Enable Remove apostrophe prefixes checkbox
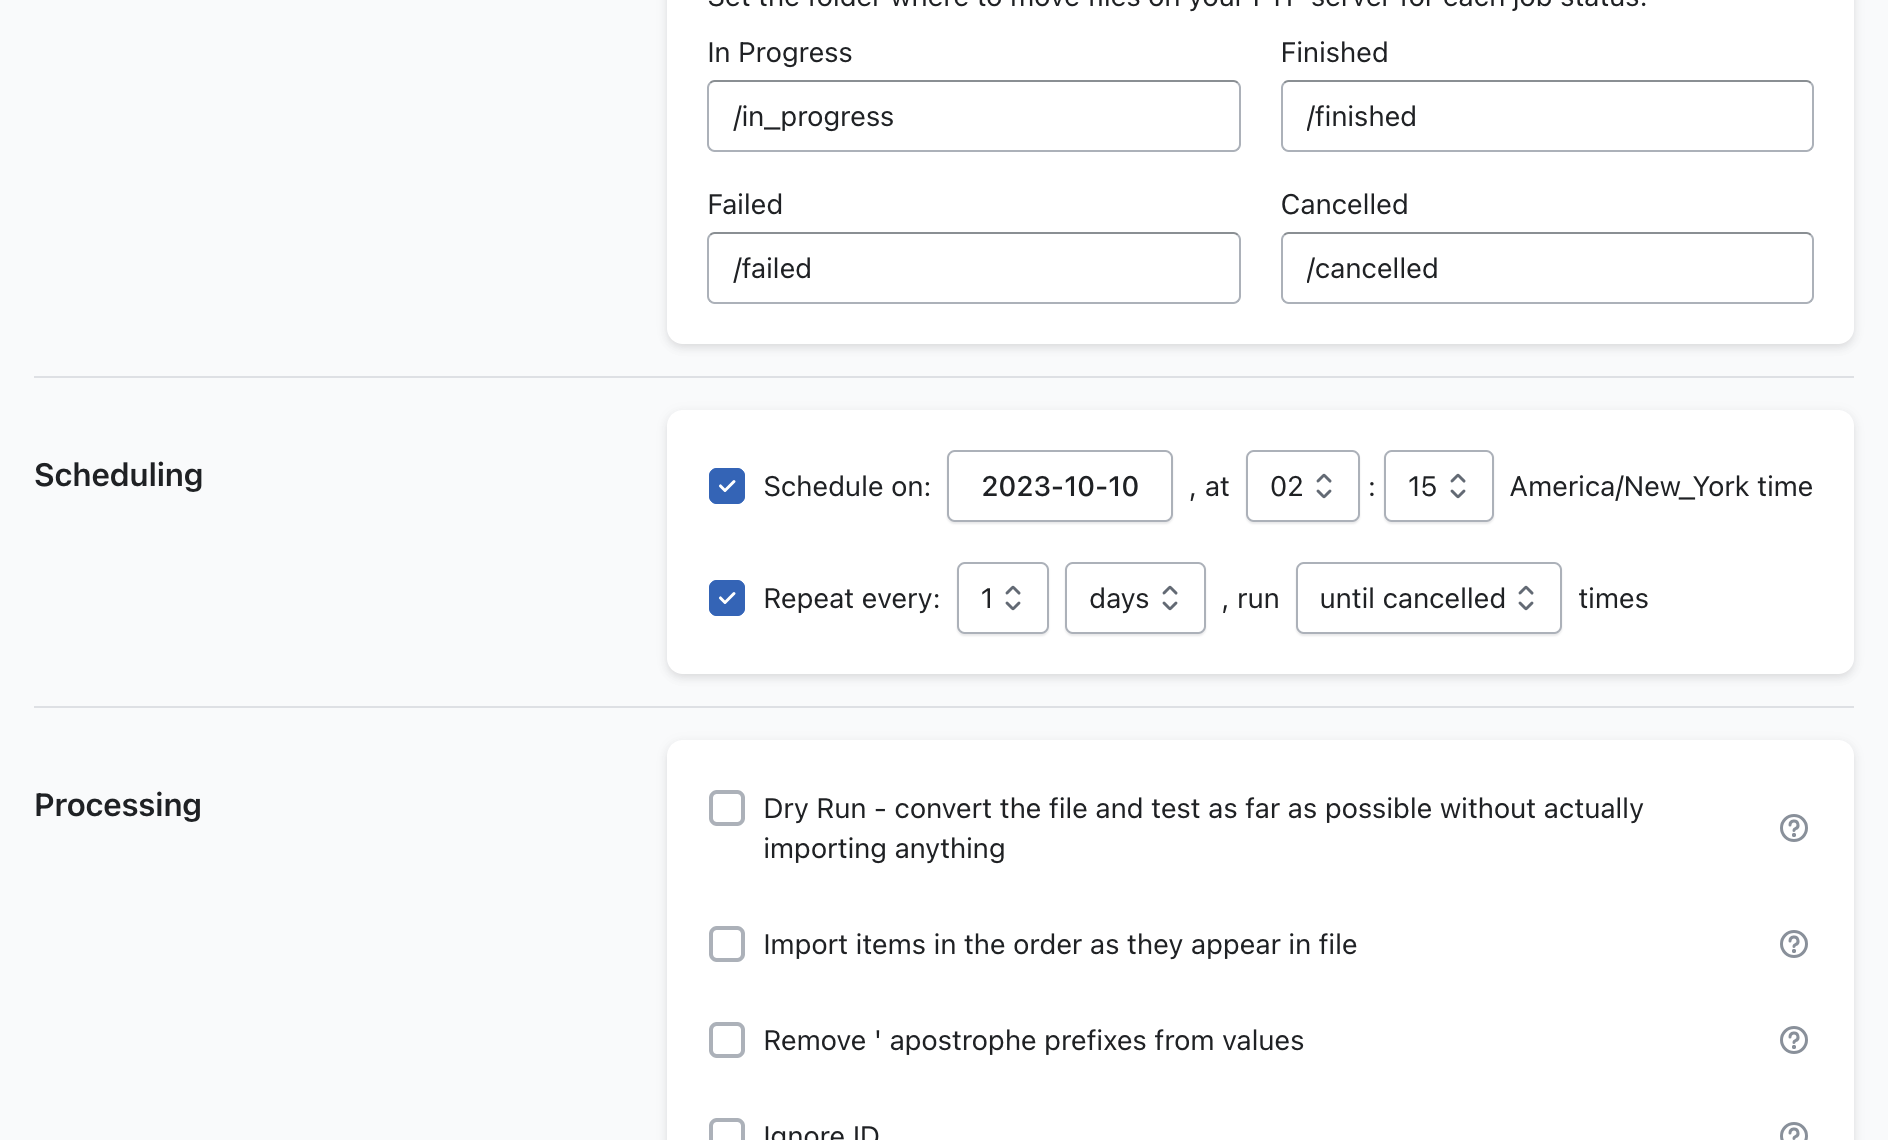 coord(727,1040)
